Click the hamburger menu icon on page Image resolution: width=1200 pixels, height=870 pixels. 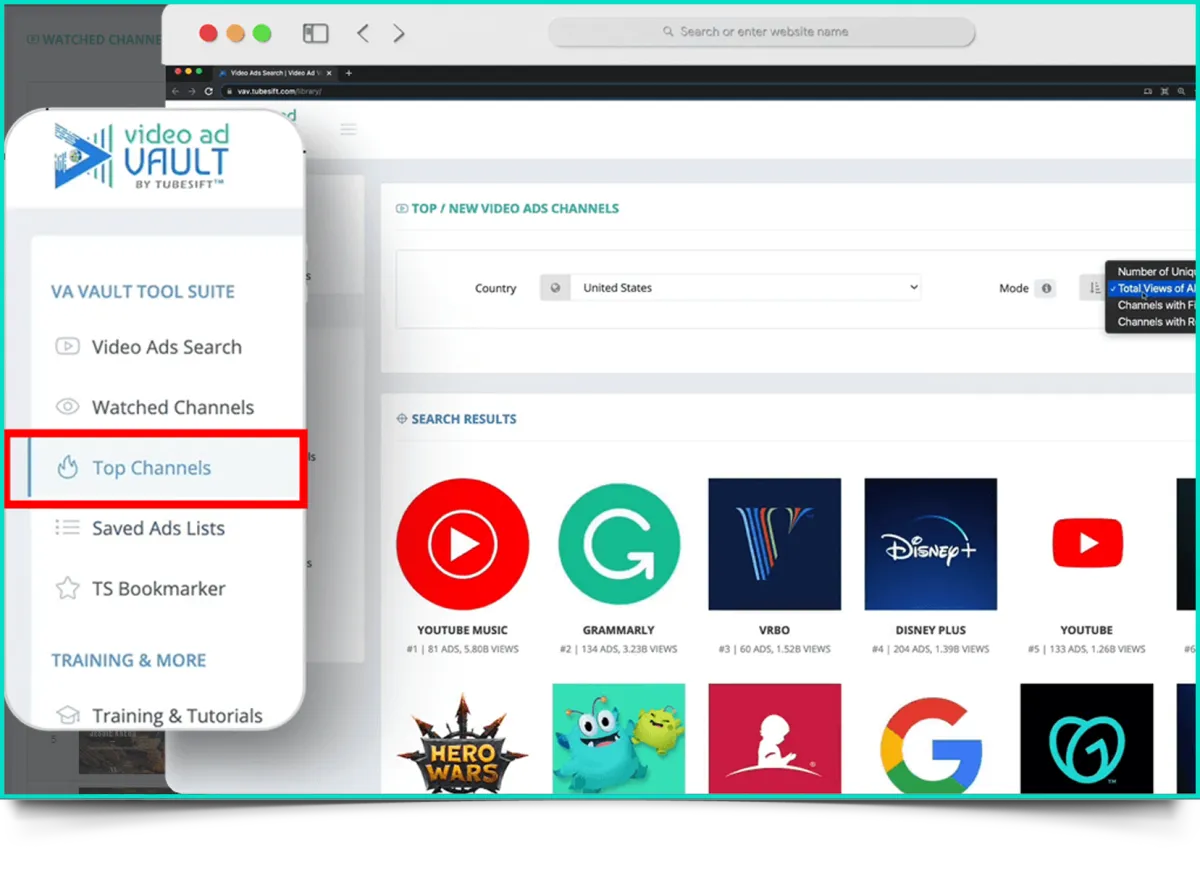(x=348, y=129)
